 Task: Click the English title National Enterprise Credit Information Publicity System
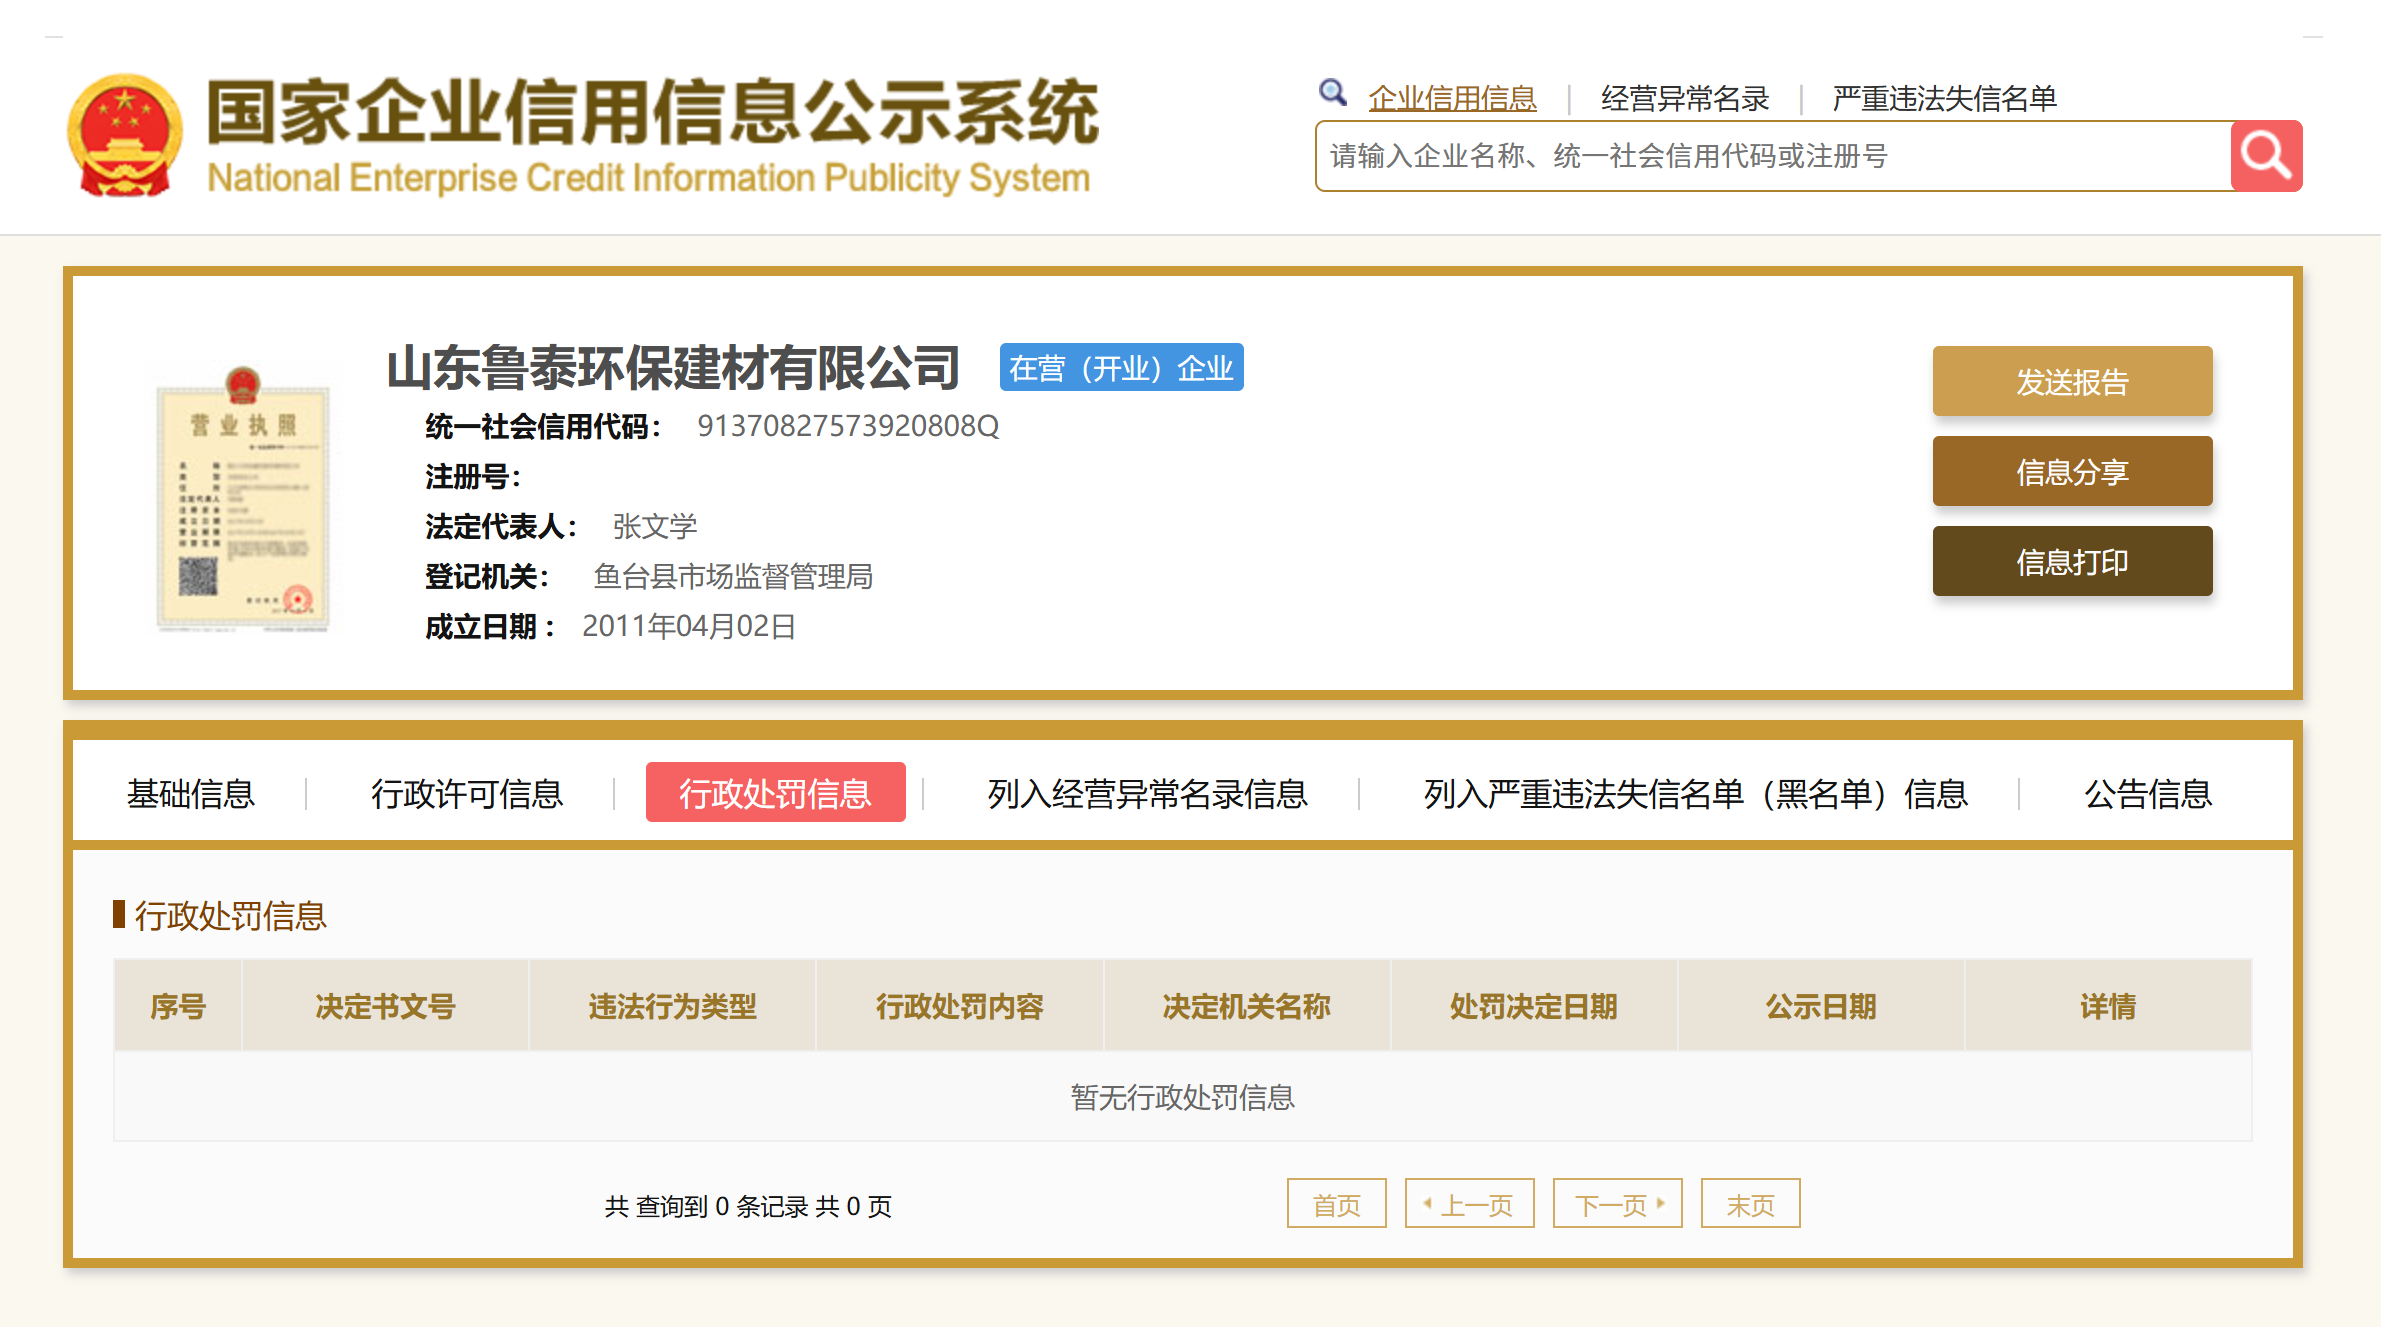tap(648, 178)
